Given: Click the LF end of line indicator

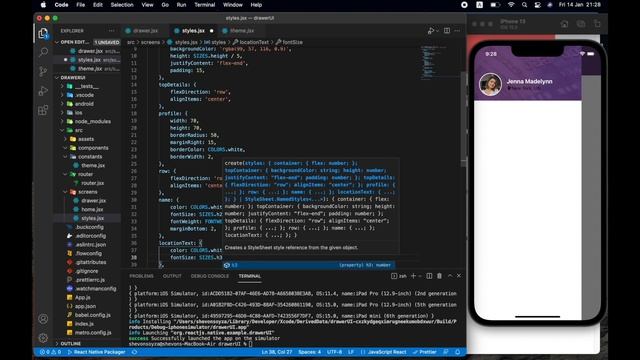Looking at the screenshot, I should (x=351, y=352).
